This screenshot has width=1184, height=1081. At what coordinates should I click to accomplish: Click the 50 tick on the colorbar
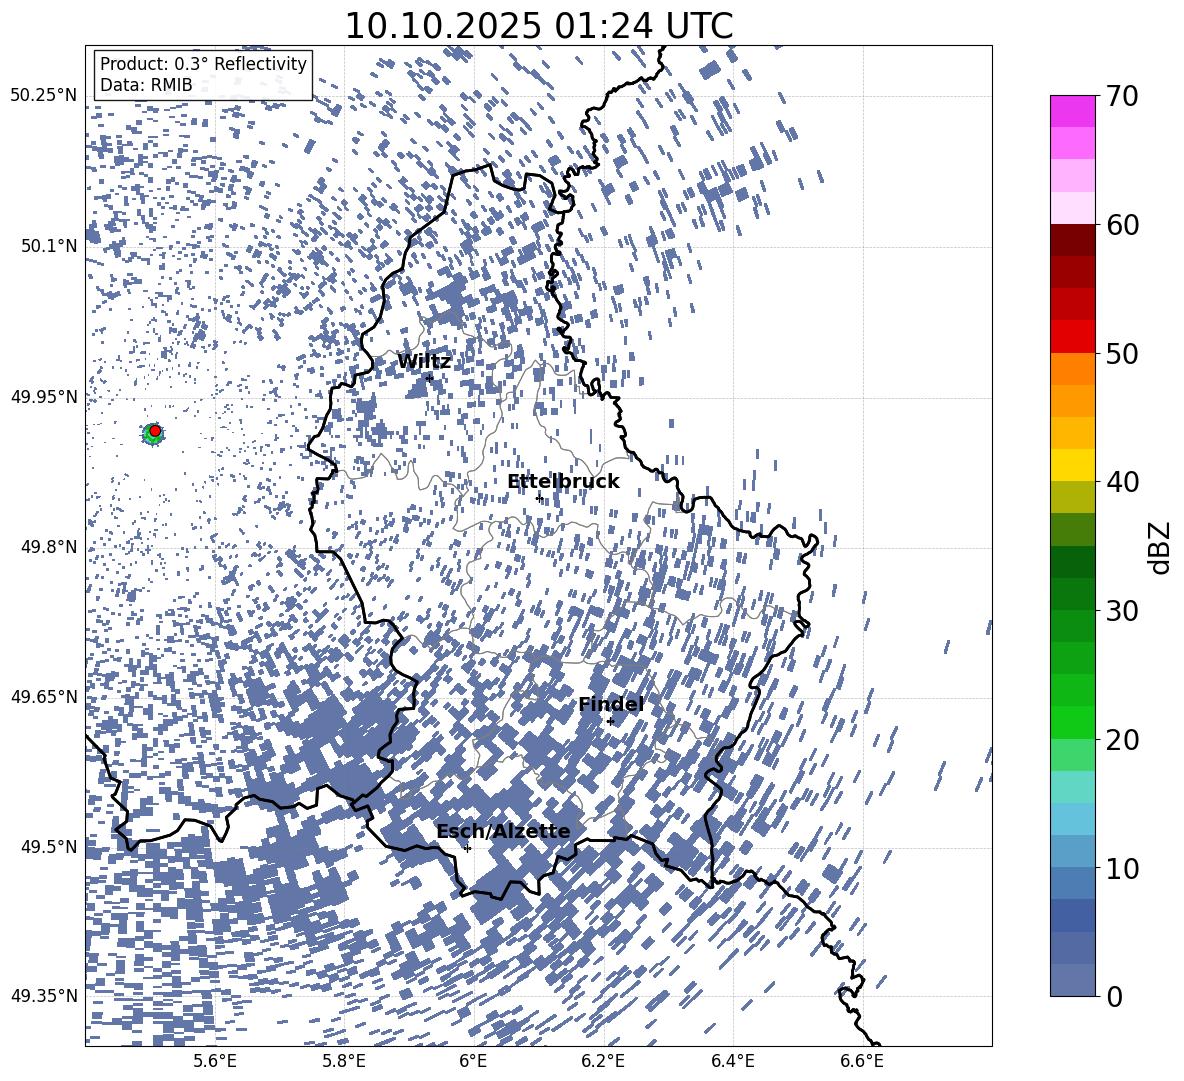pos(1122,354)
